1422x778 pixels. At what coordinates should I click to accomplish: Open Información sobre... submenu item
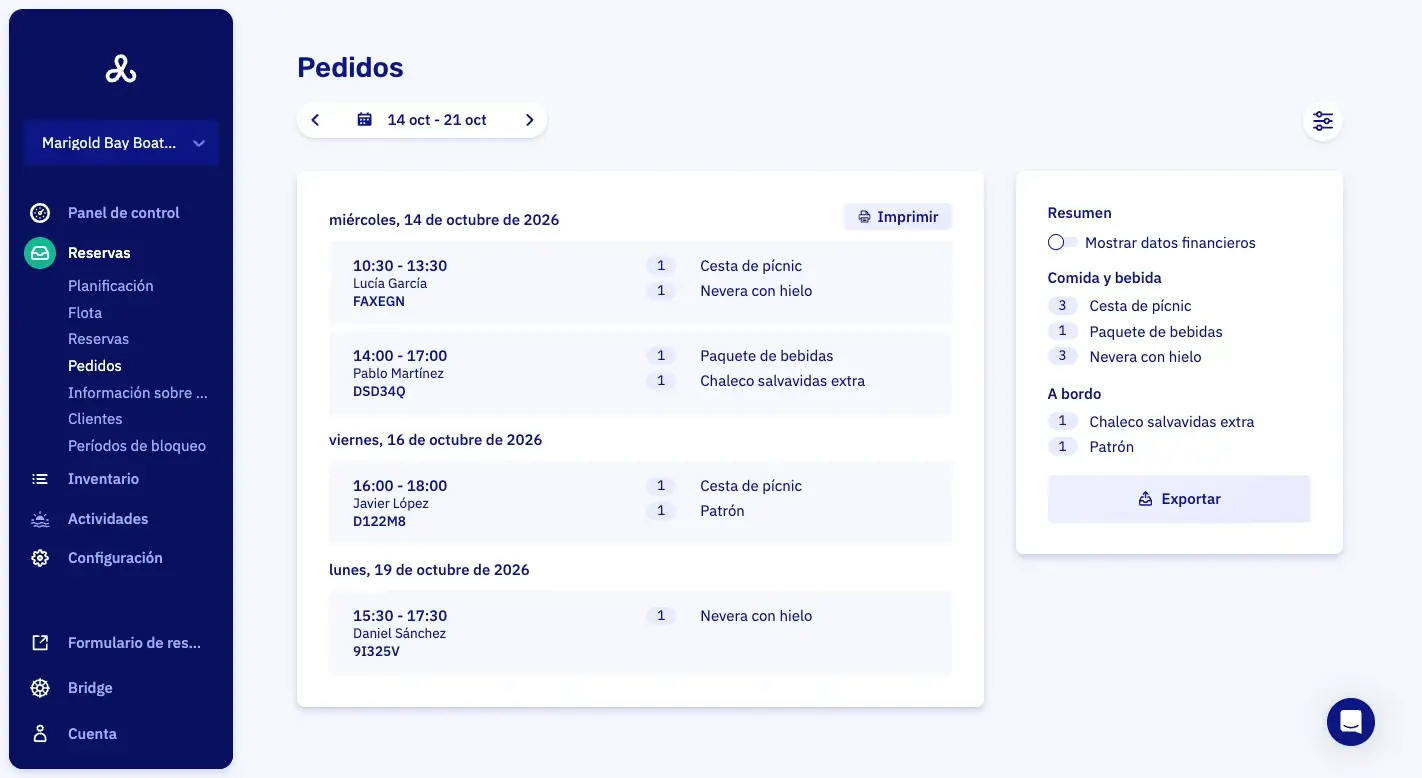[138, 393]
